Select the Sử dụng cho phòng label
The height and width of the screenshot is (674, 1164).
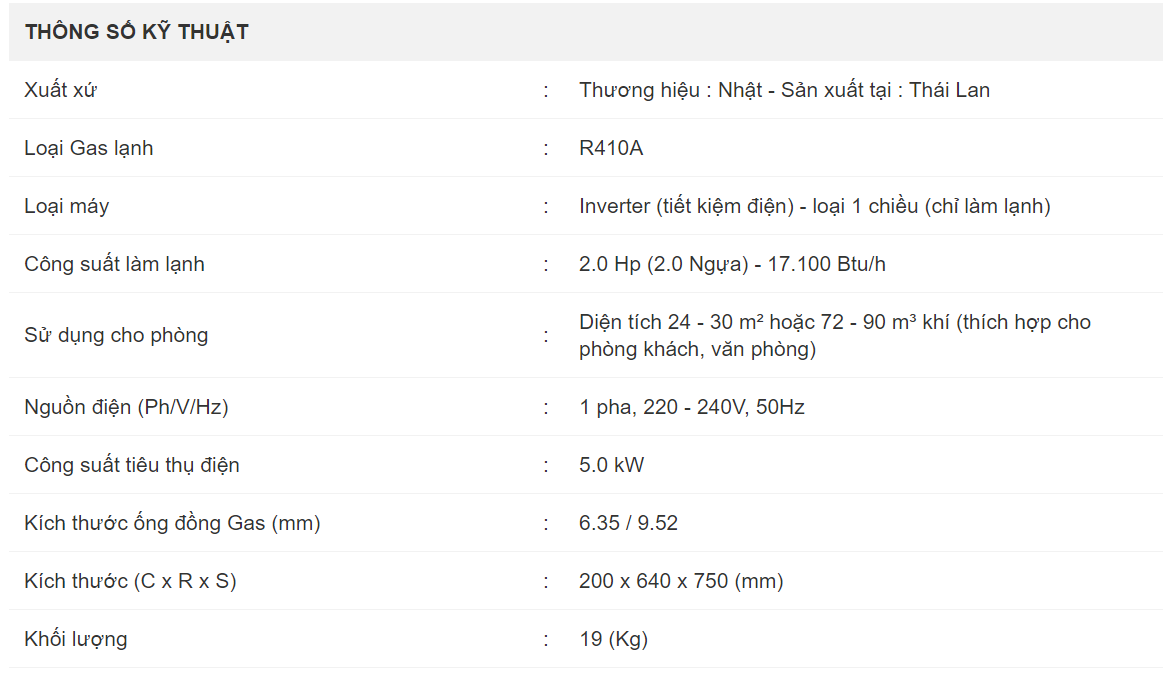point(116,335)
